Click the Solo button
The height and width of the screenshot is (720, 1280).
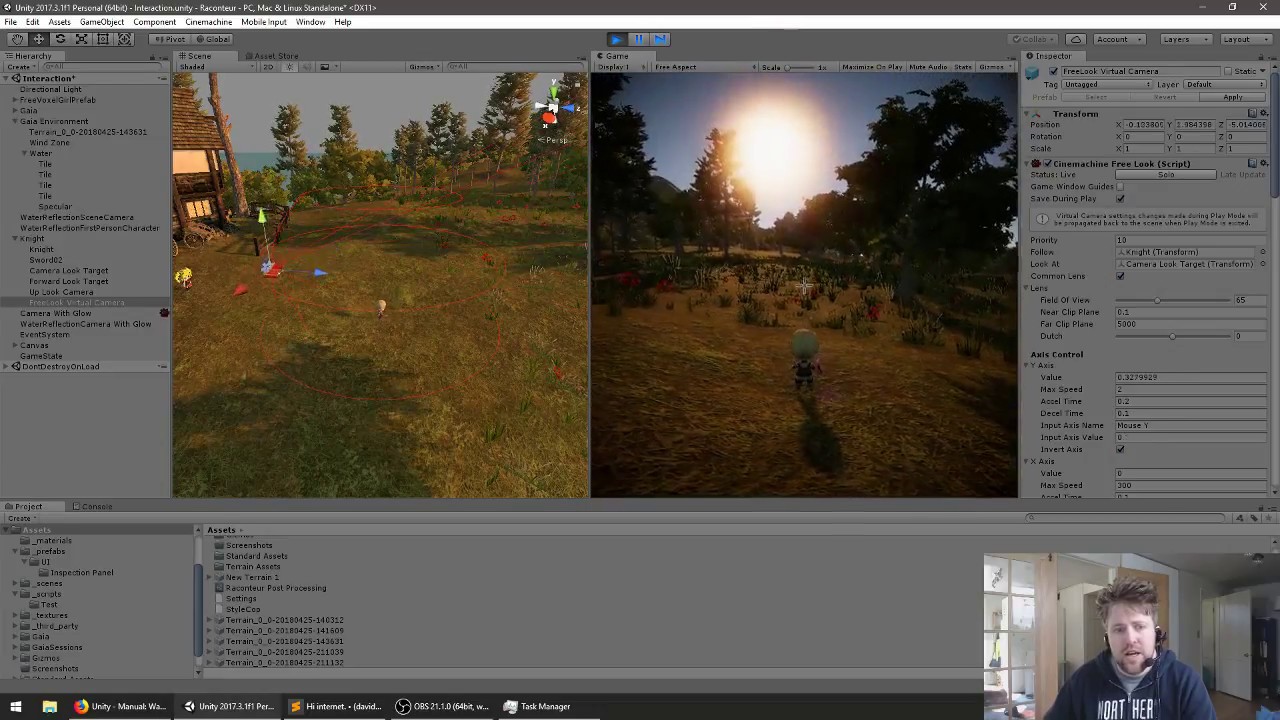1166,175
